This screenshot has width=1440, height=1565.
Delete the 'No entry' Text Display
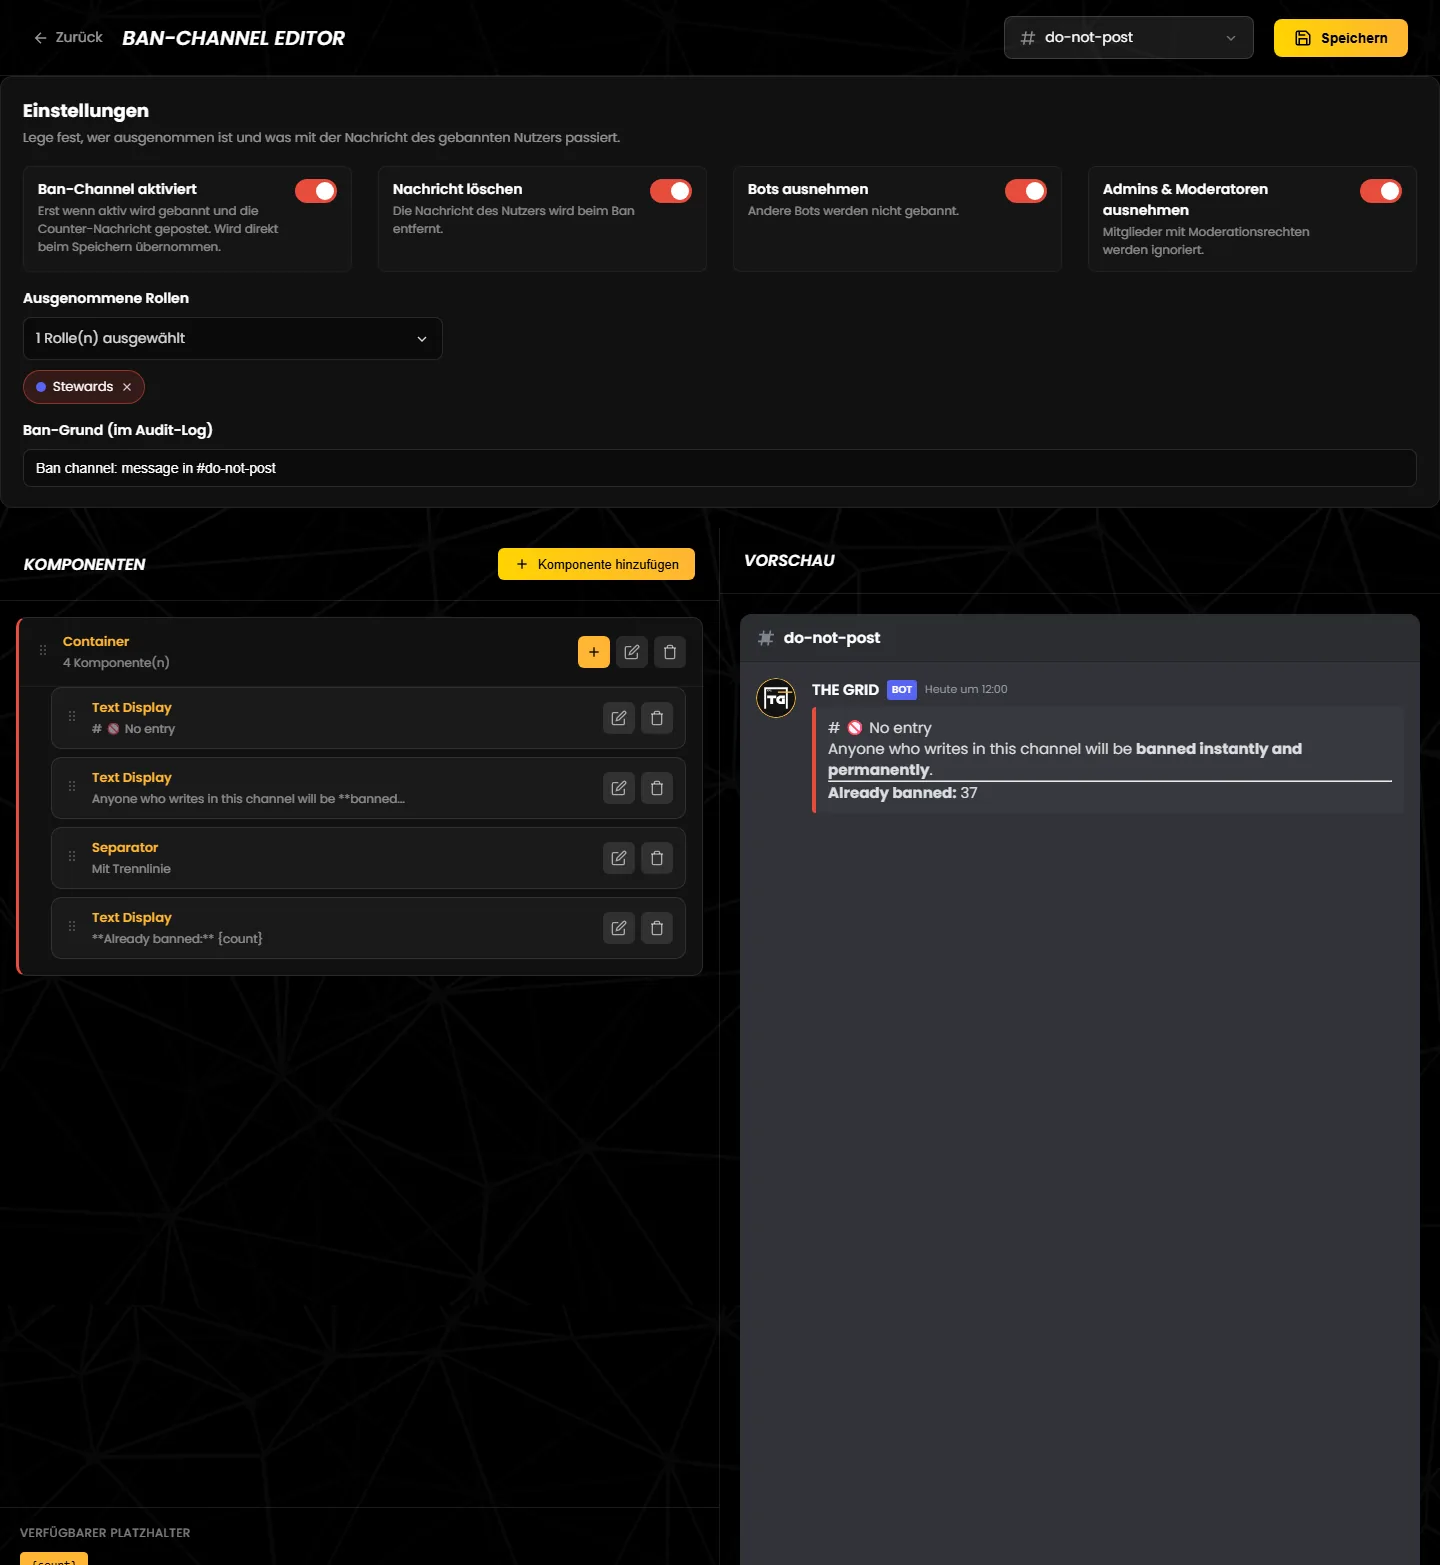[657, 718]
